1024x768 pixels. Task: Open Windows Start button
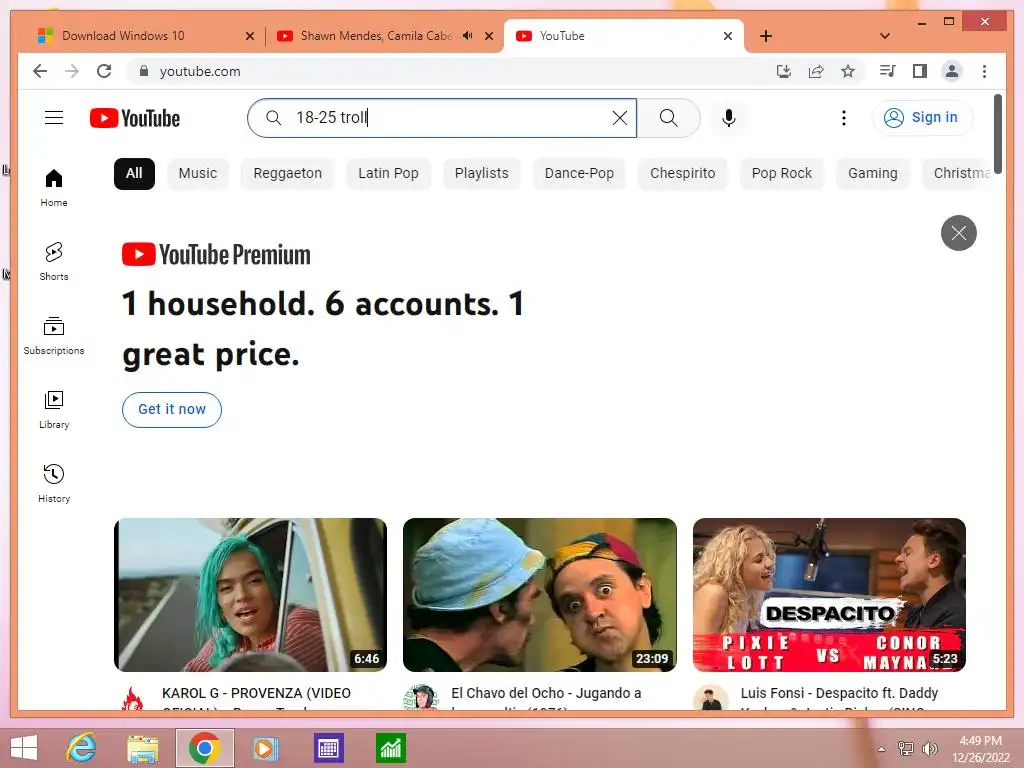[x=24, y=748]
